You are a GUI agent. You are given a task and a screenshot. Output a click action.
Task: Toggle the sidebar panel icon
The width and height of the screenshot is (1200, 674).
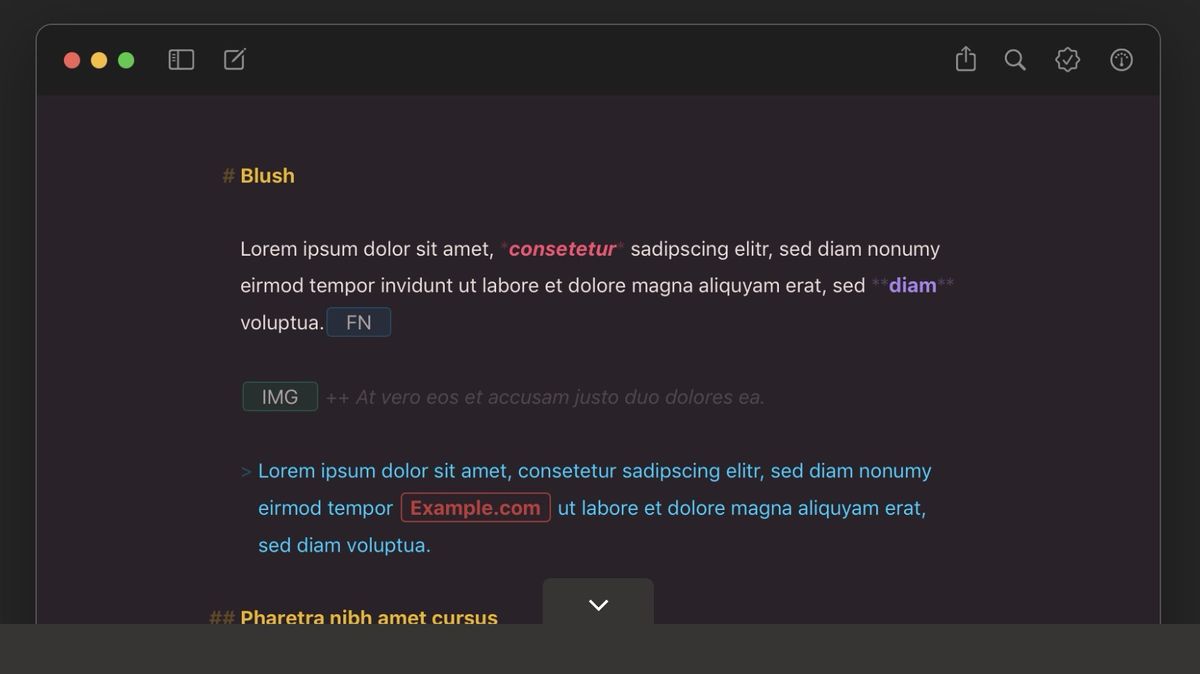(181, 60)
